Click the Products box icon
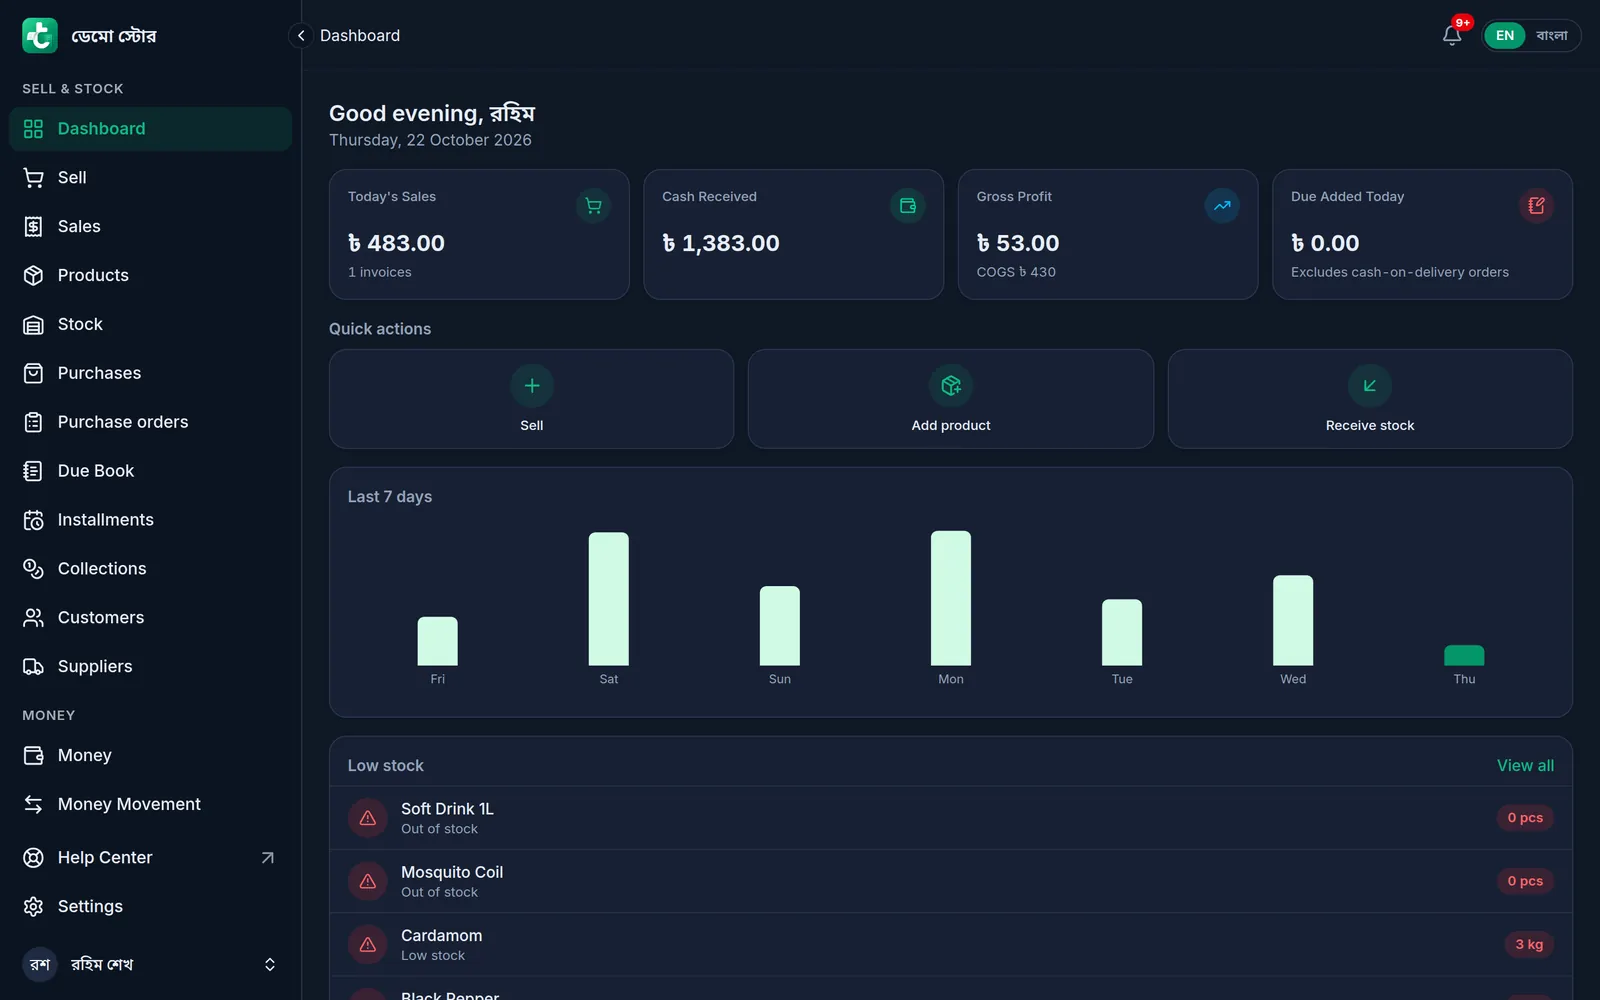1600x1000 pixels. 33,276
